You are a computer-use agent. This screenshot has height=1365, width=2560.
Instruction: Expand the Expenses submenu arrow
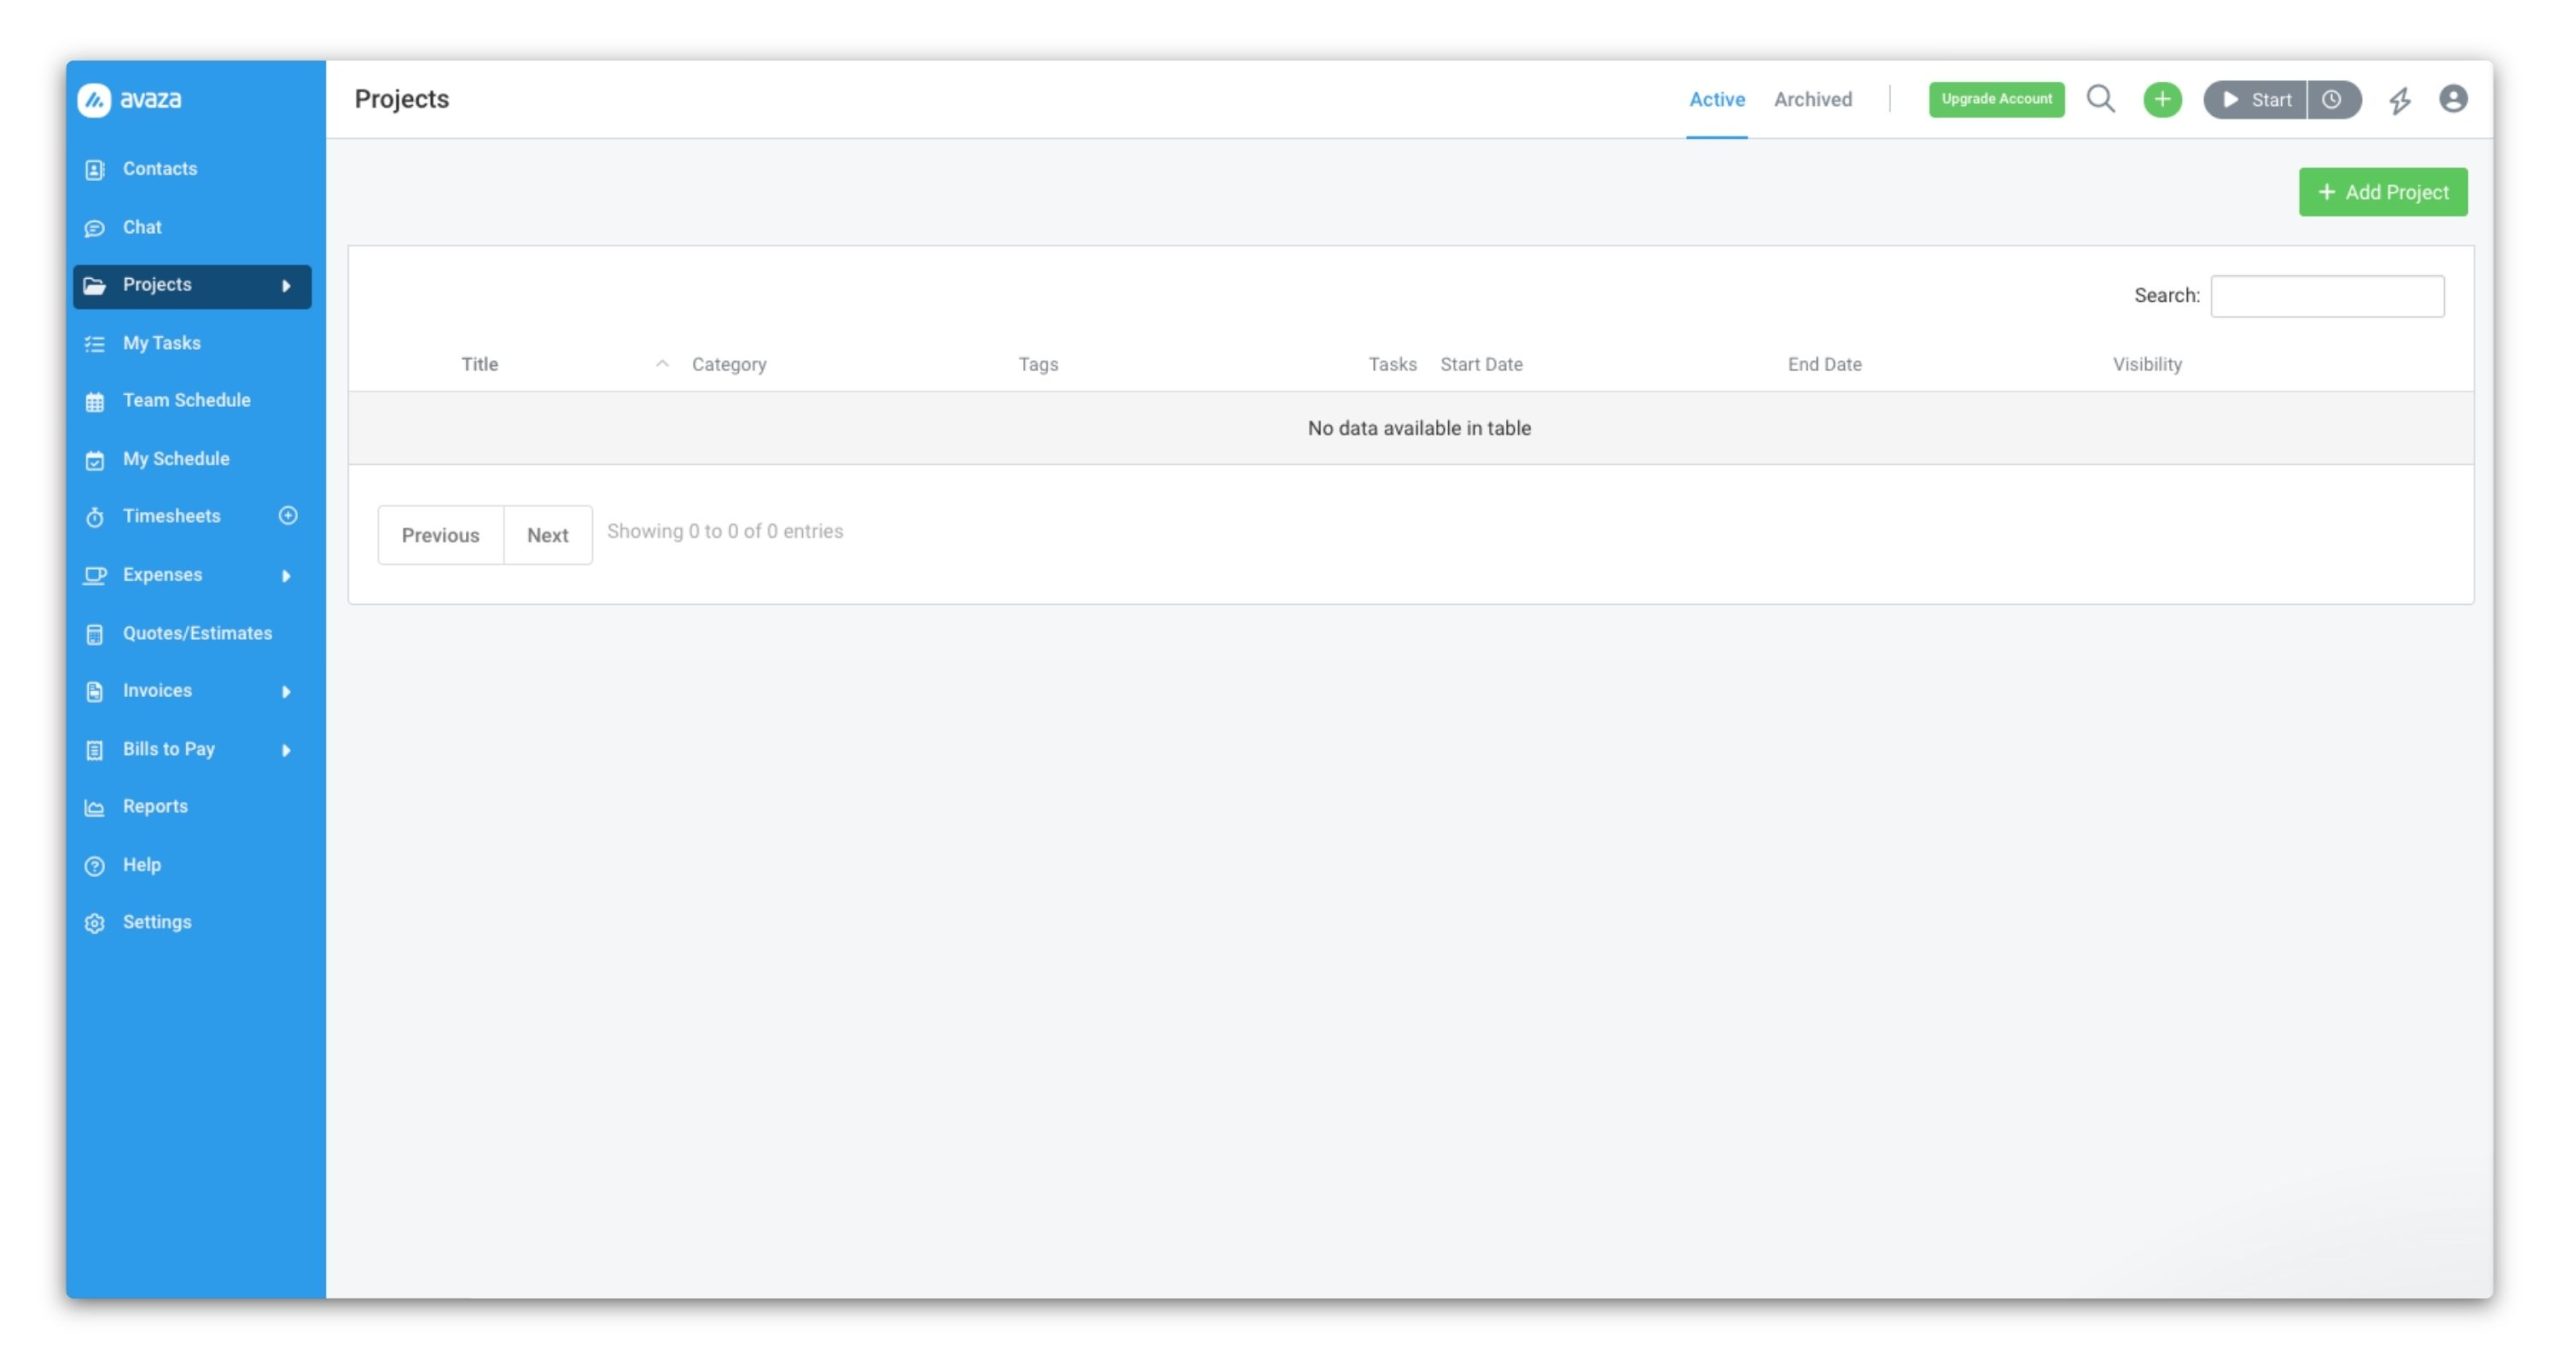286,576
